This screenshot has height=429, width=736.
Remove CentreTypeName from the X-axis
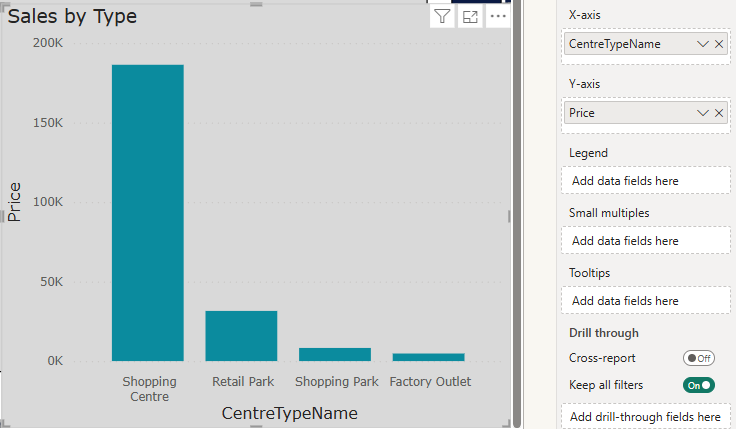click(719, 44)
